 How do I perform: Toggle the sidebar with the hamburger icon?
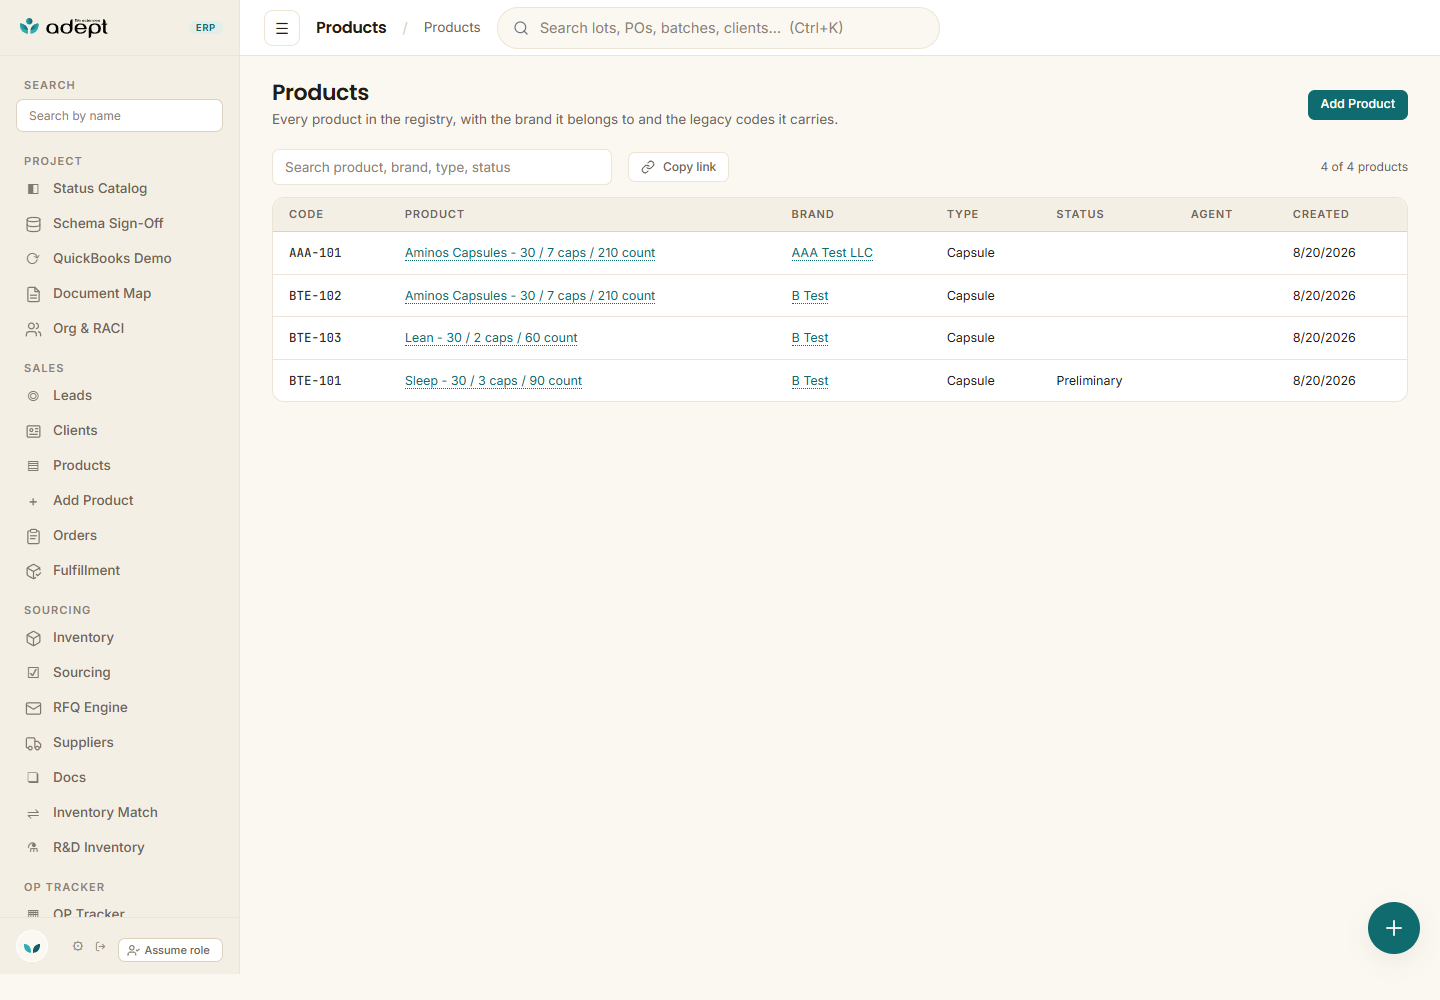282,28
